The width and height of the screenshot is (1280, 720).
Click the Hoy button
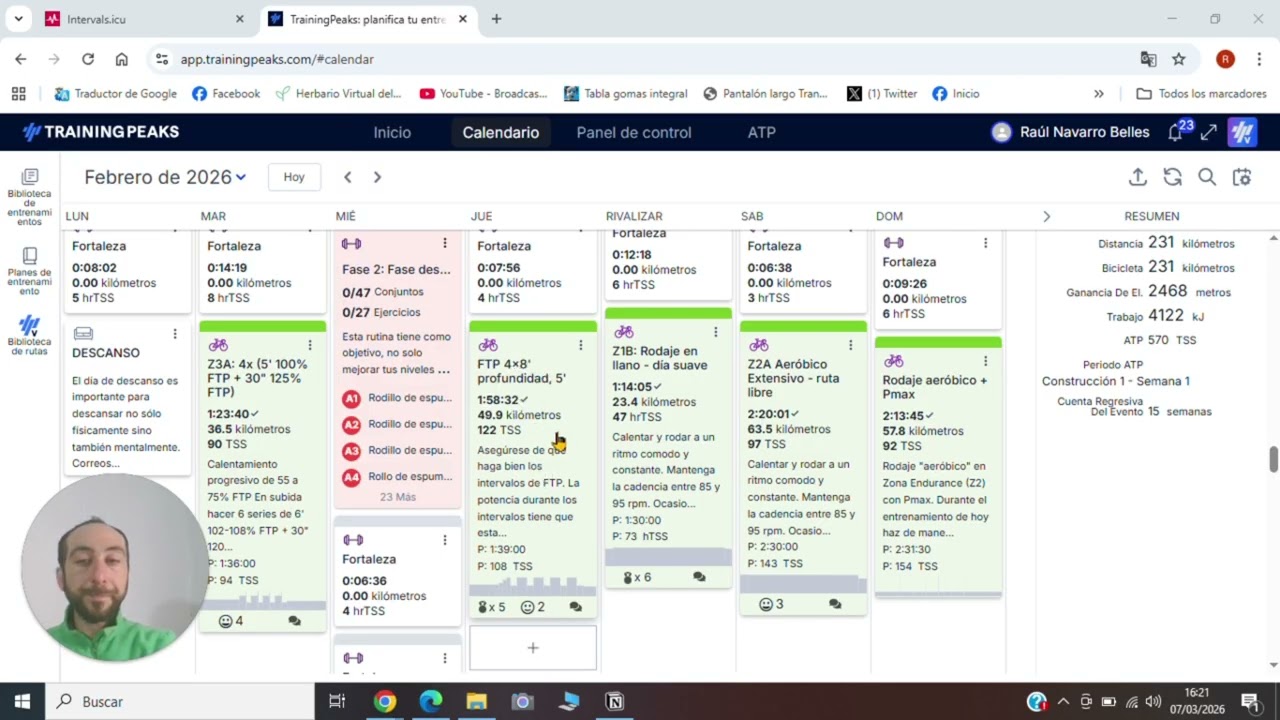[x=294, y=177]
